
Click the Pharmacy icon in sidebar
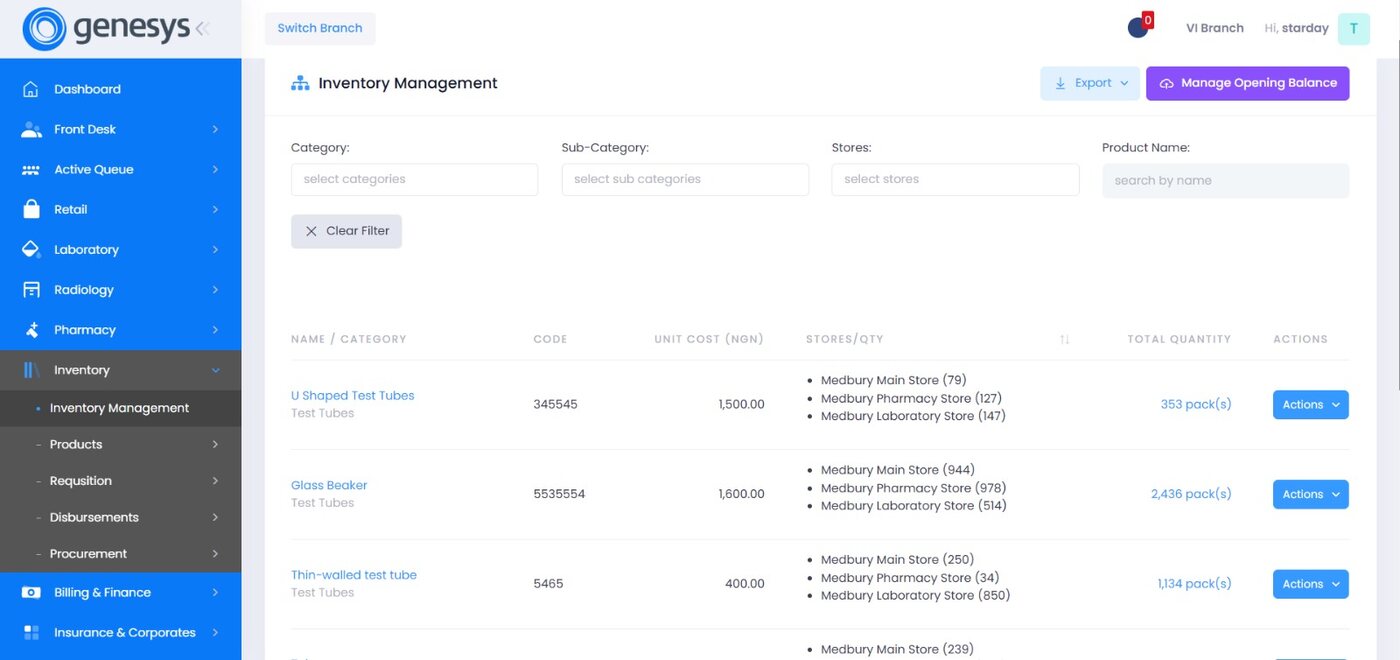pos(31,329)
